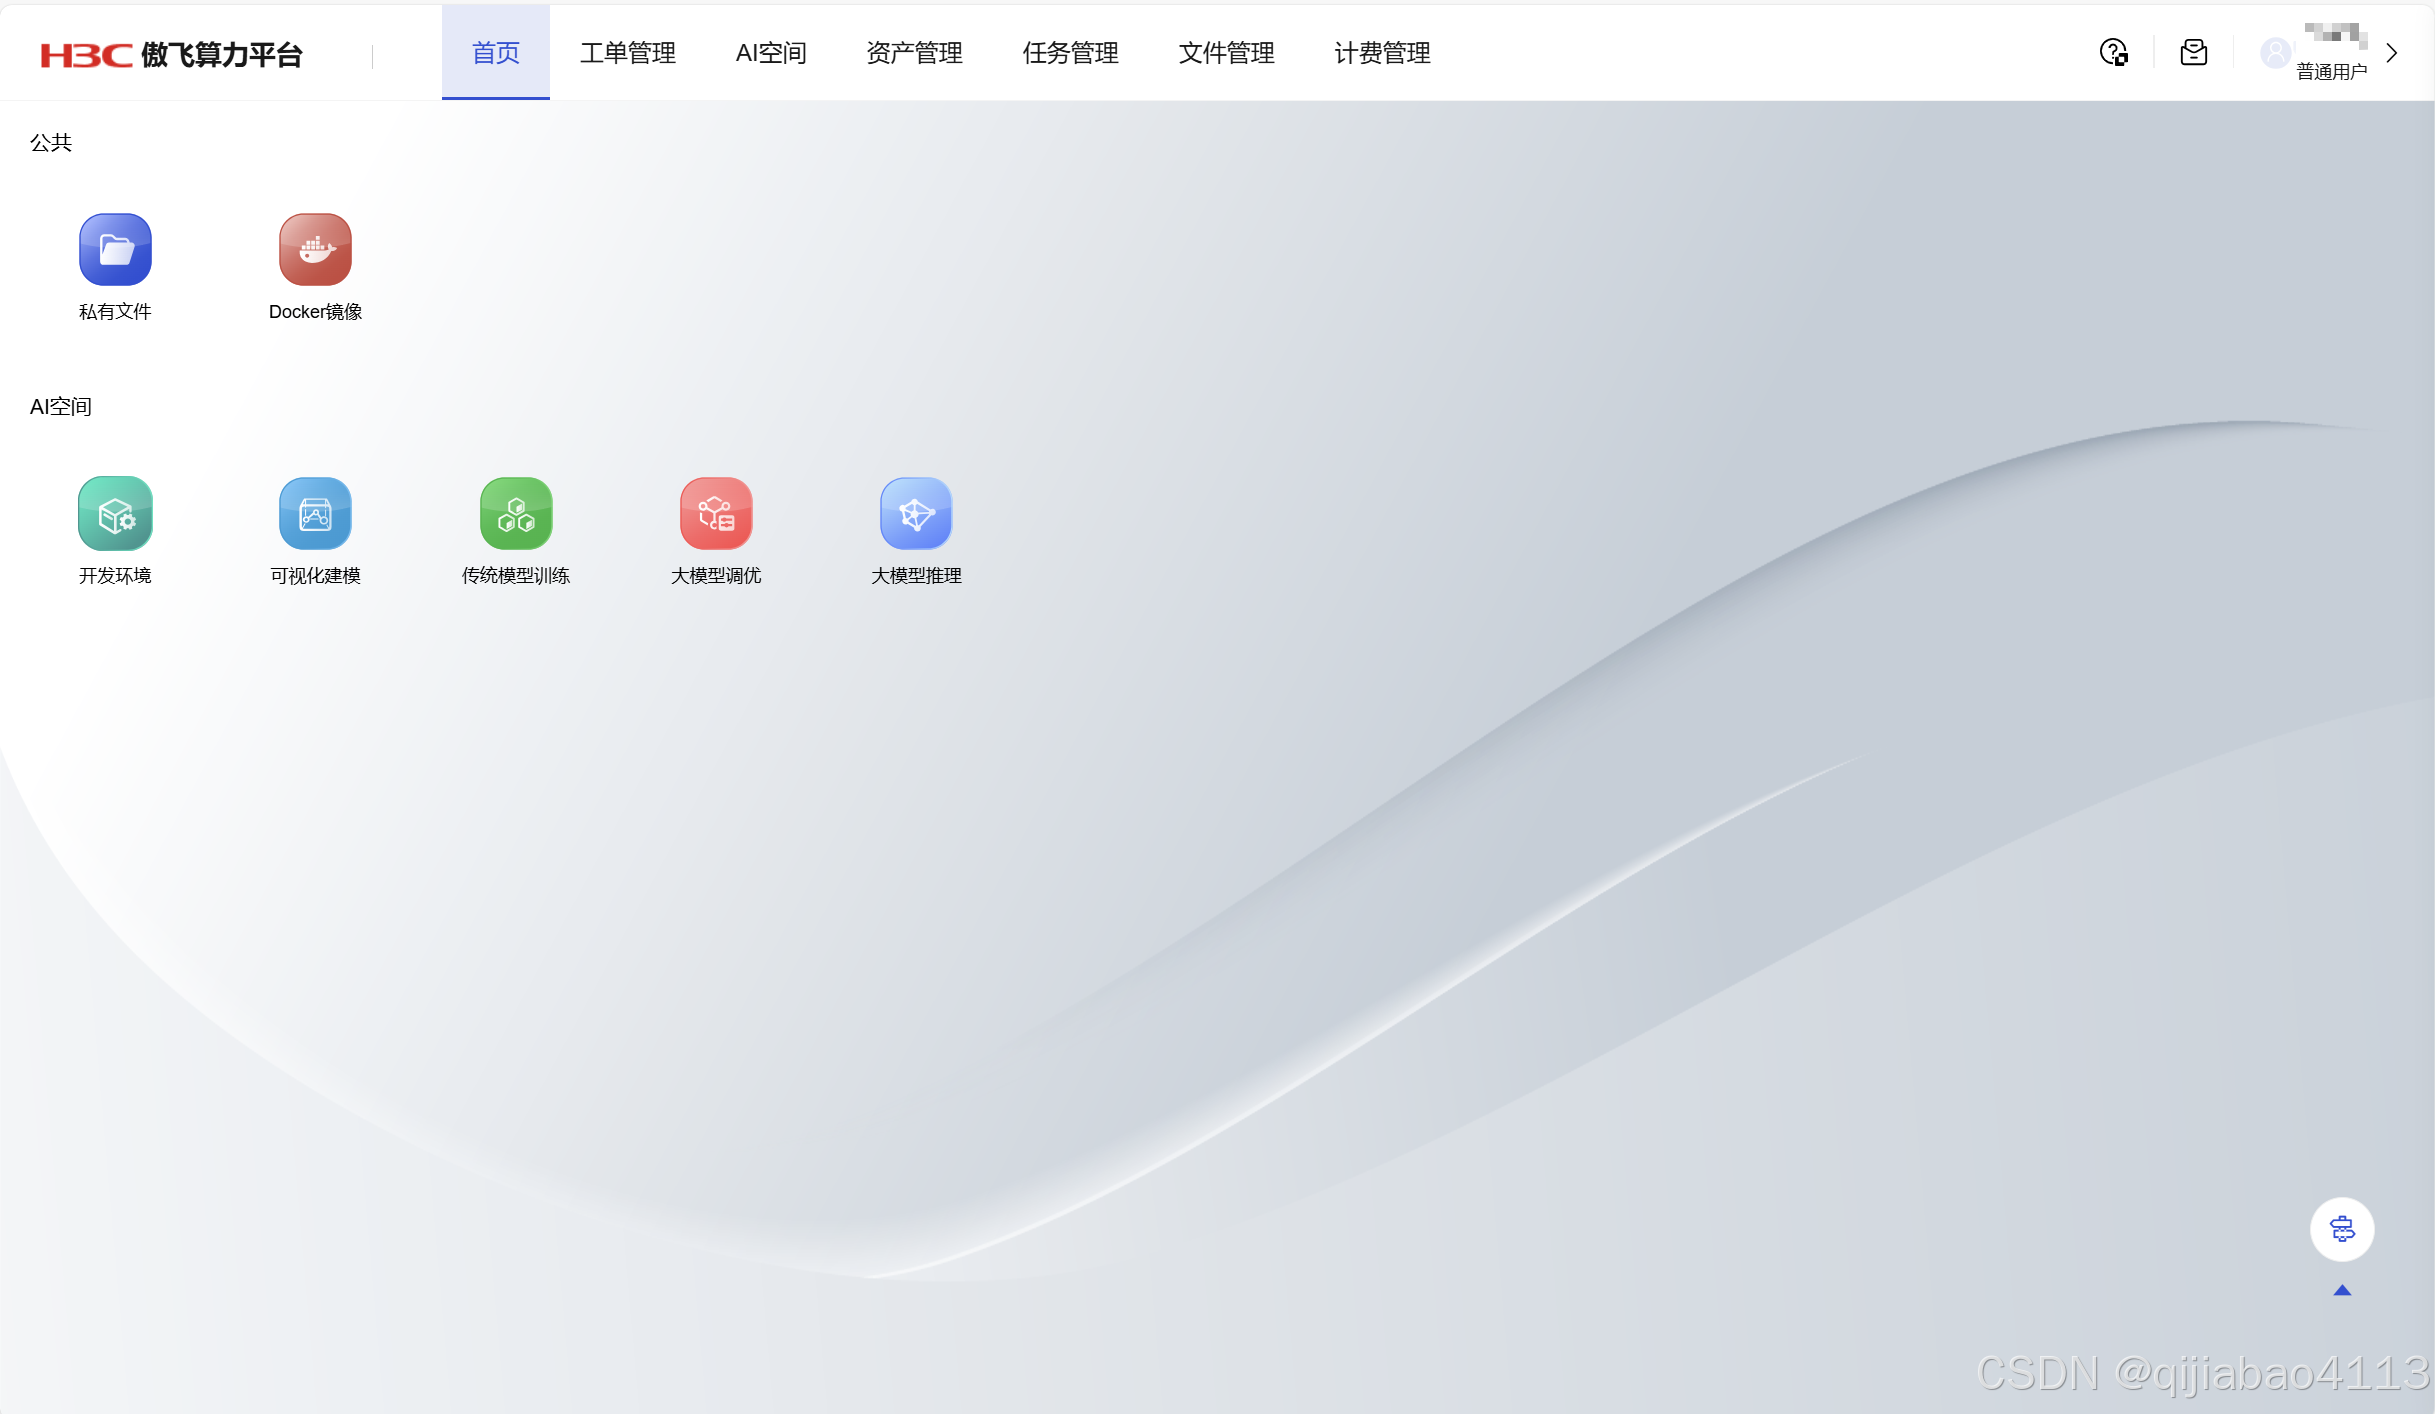
Task: Expand the user menu chevron arrow
Action: click(x=2392, y=53)
